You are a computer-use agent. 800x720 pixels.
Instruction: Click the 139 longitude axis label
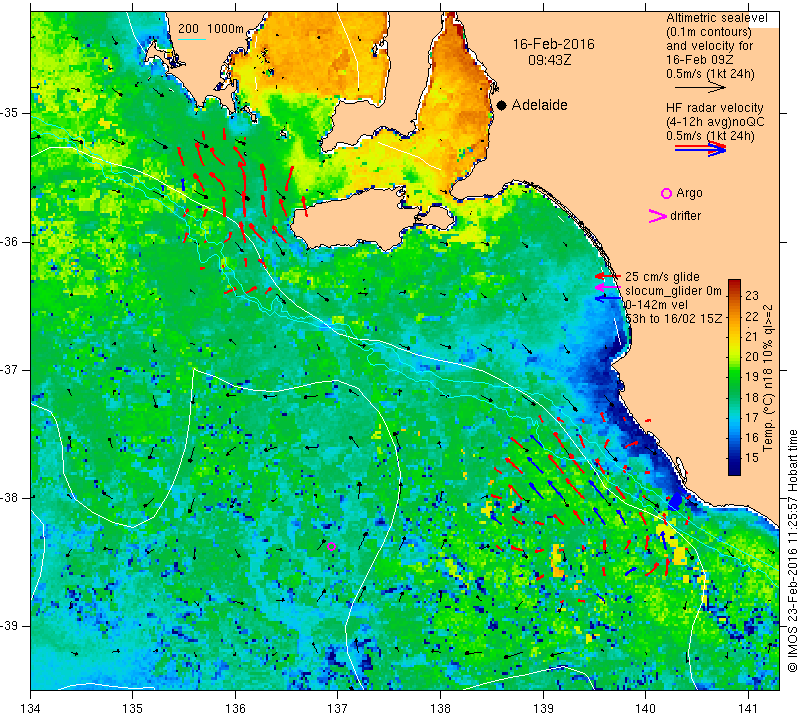[543, 709]
